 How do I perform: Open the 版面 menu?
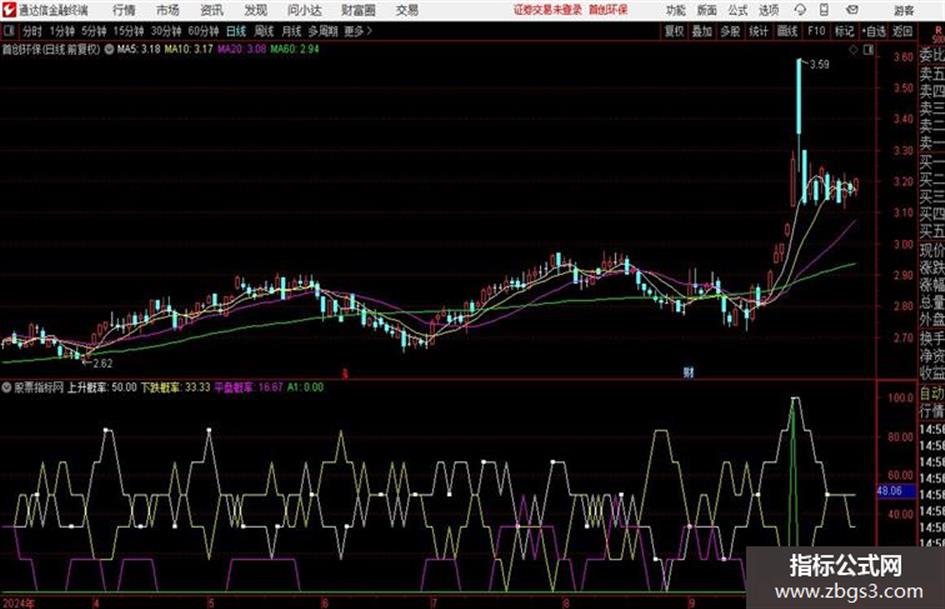tap(706, 10)
